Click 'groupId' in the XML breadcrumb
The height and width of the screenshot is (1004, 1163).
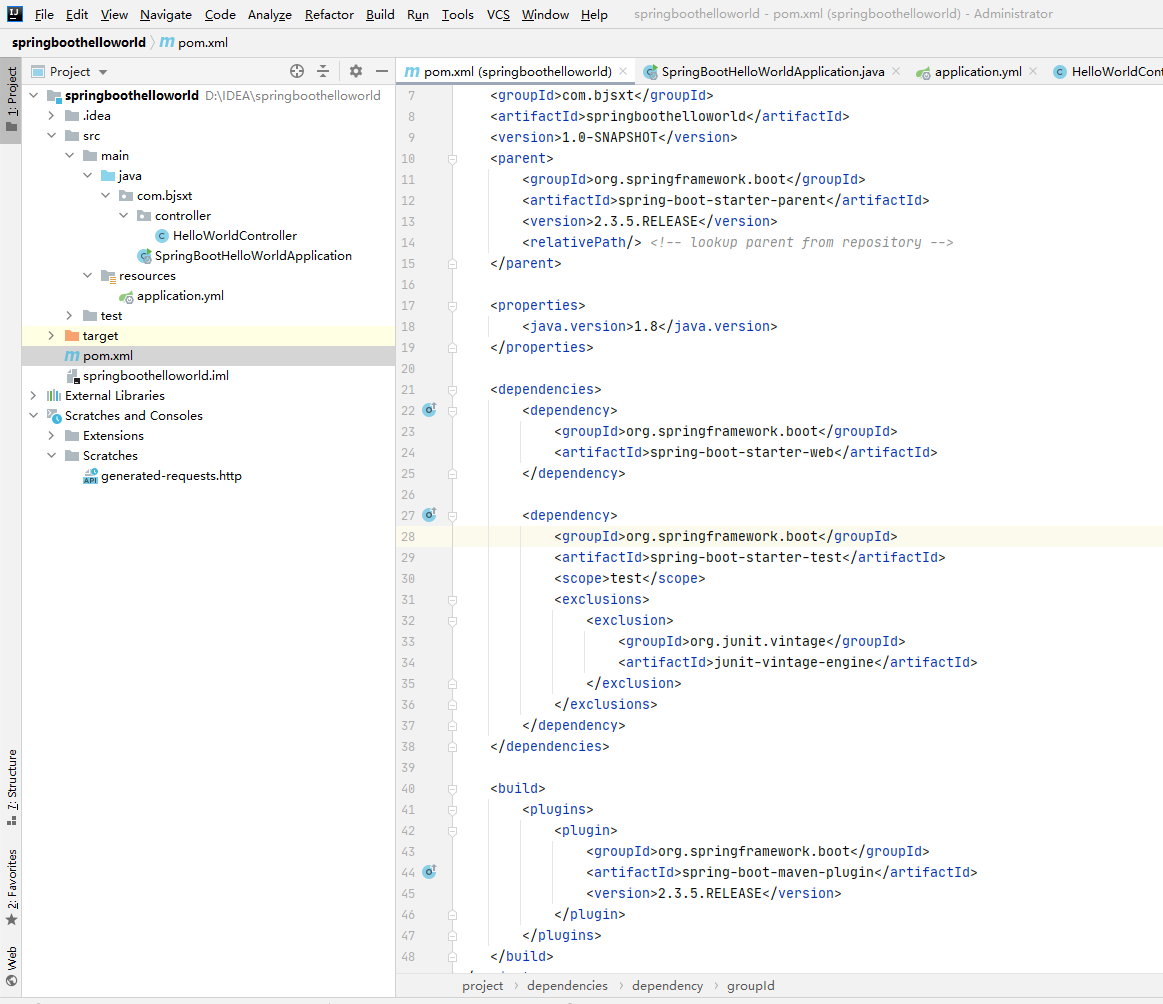750,985
